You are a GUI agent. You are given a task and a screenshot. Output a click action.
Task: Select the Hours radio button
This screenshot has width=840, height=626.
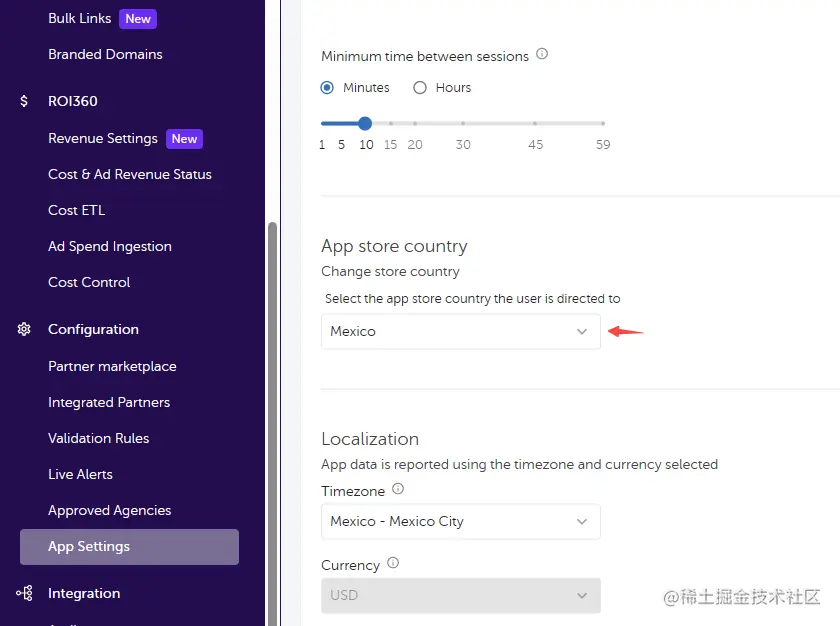420,87
